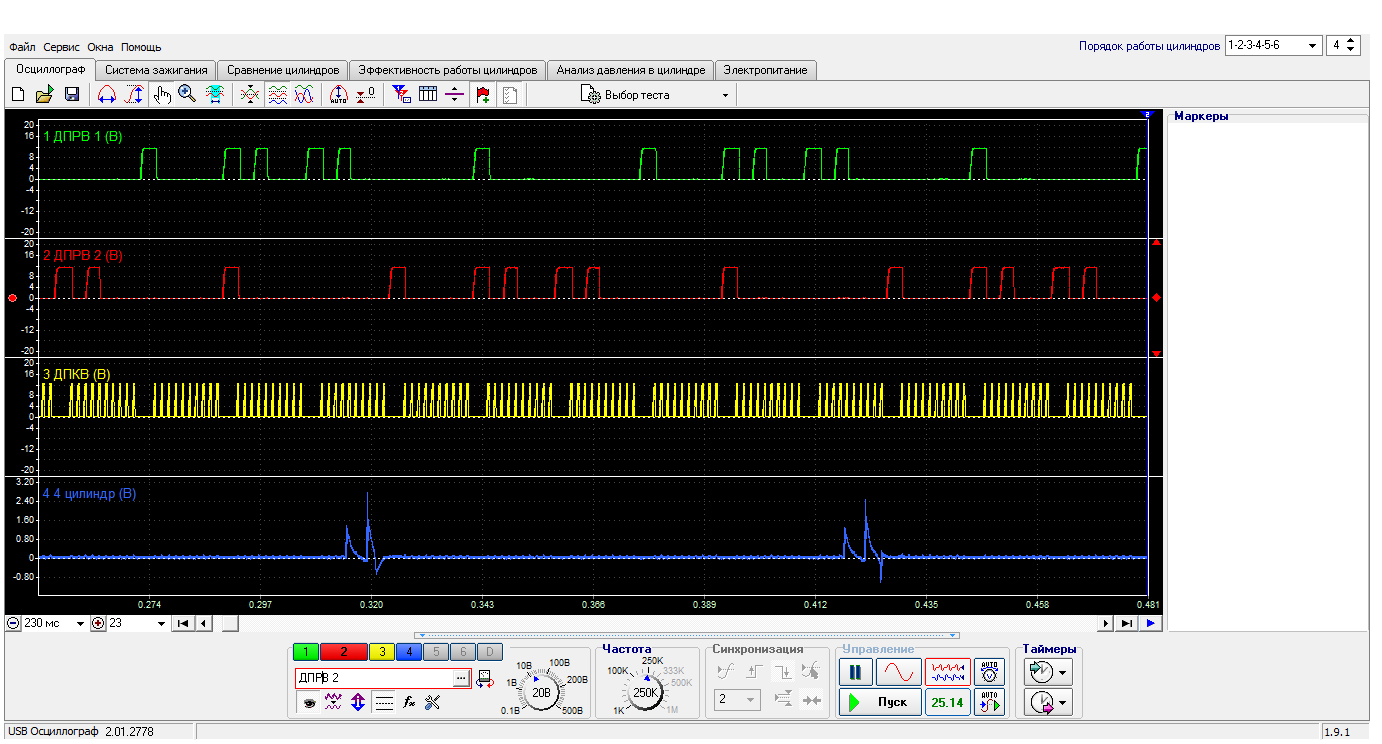Toggle channel 2 red button
This screenshot has height=744, width=1382.
coord(344,652)
